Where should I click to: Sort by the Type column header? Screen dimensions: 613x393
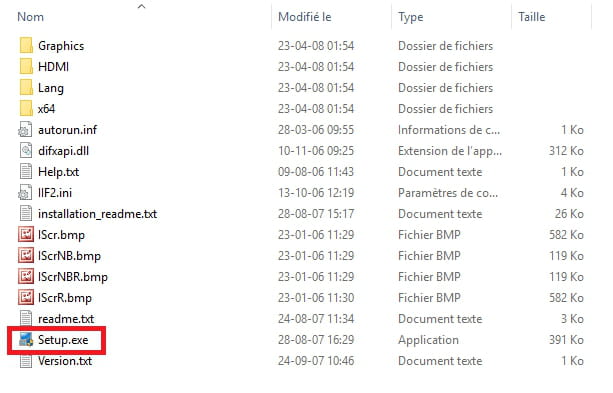pos(410,17)
